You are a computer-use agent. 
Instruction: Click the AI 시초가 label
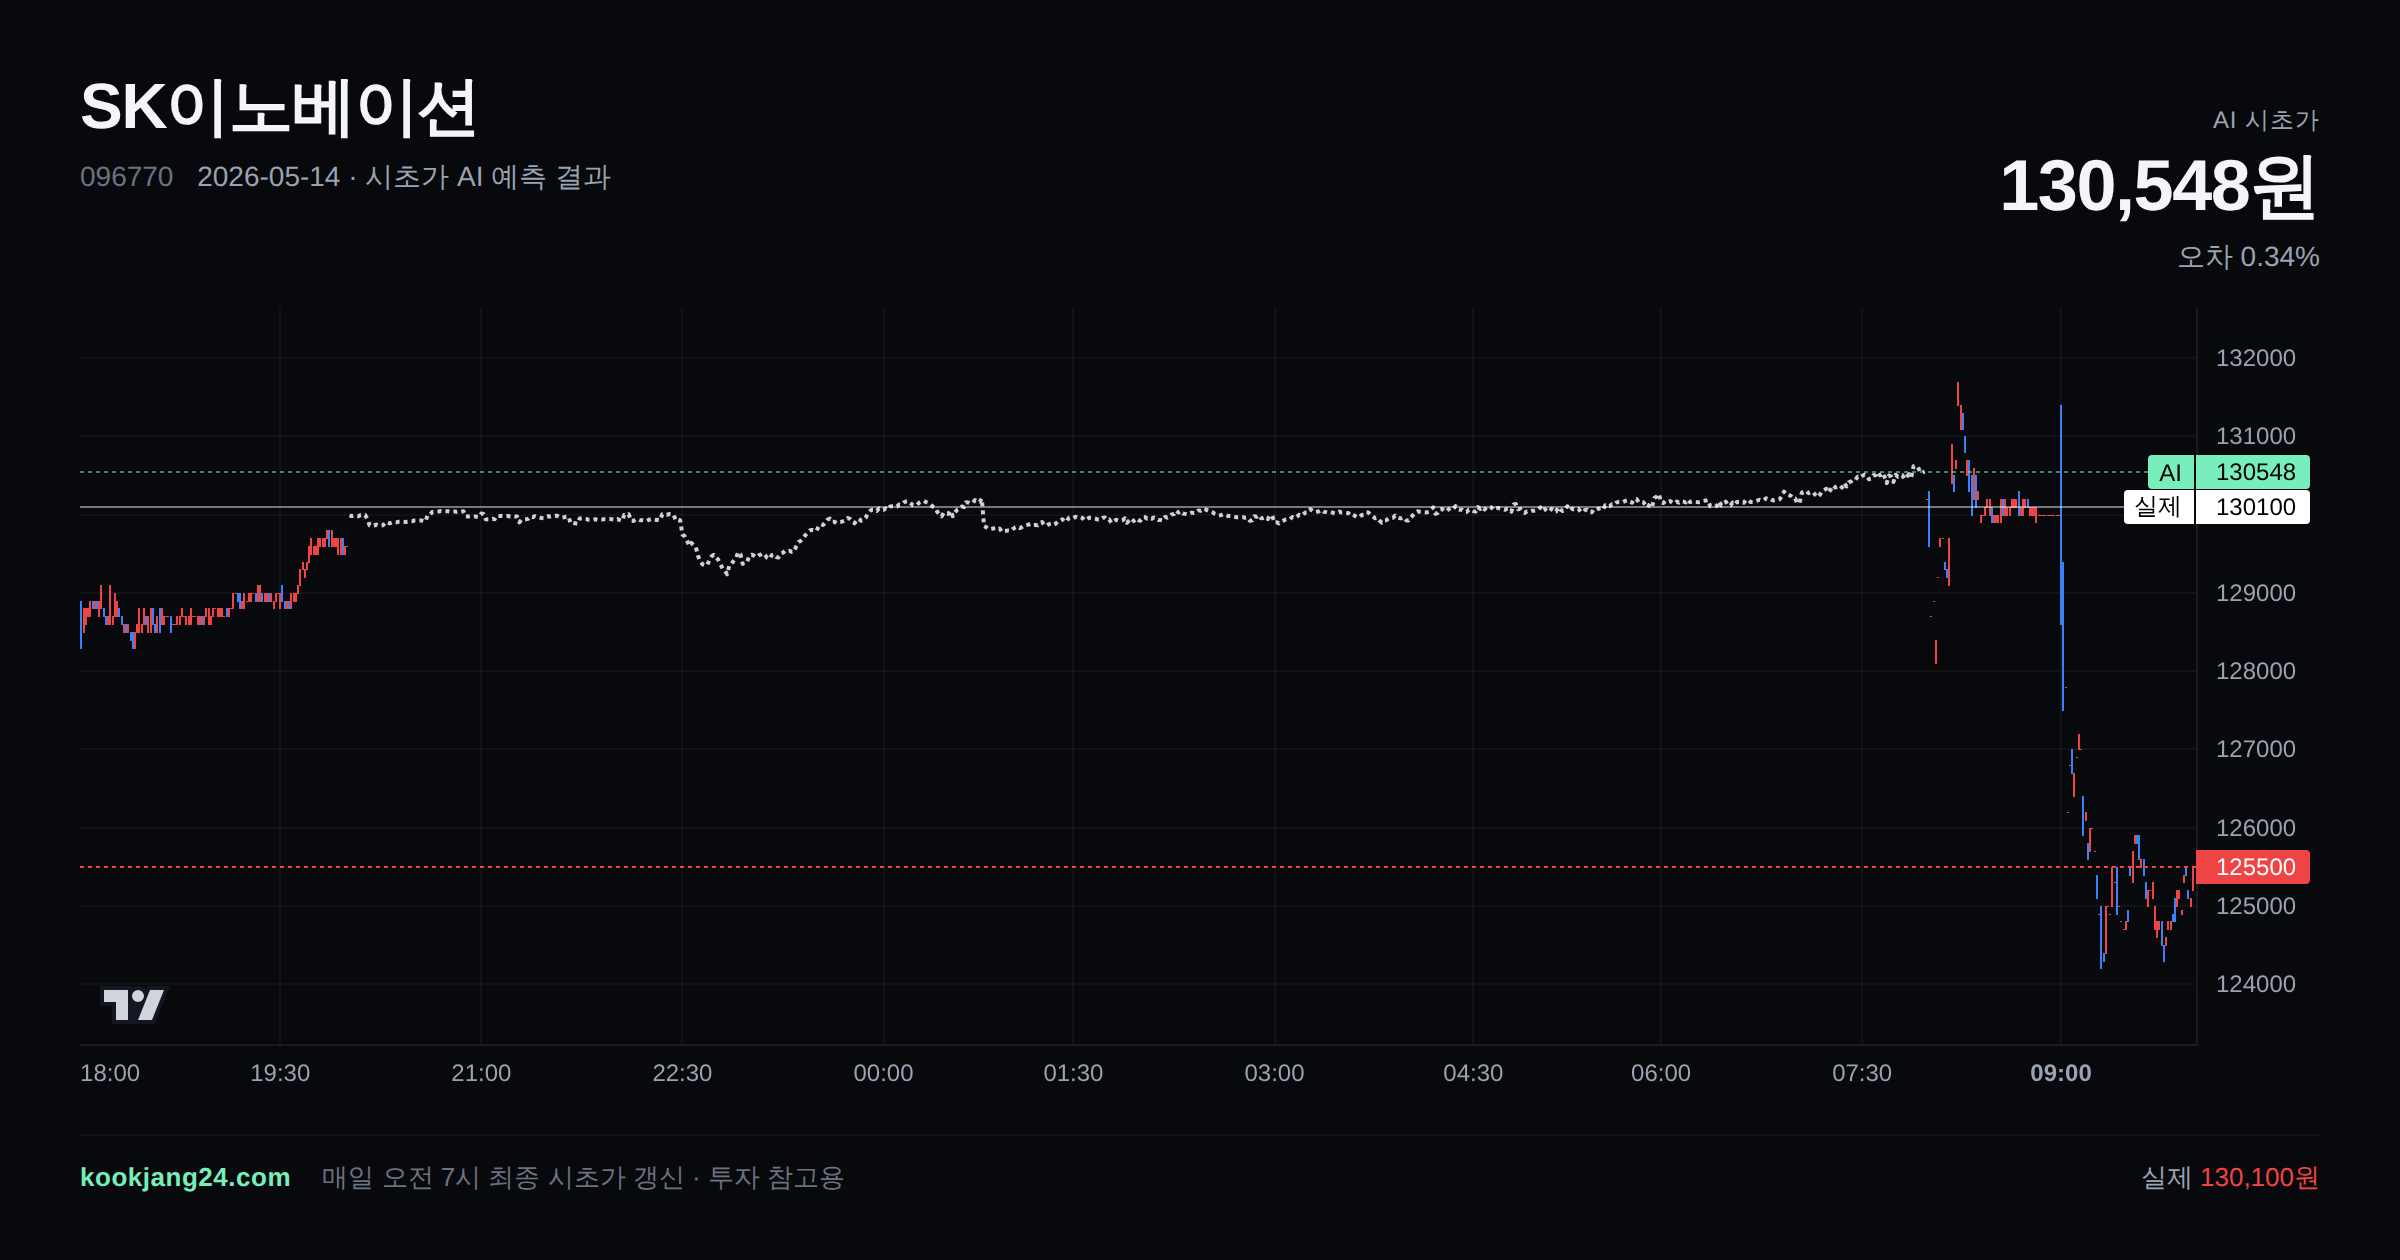point(2265,120)
